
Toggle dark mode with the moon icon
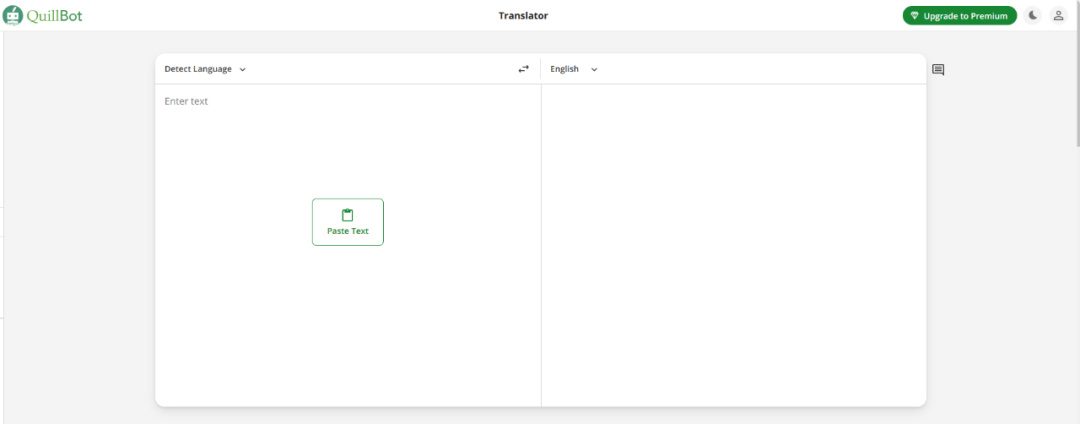coord(1032,16)
